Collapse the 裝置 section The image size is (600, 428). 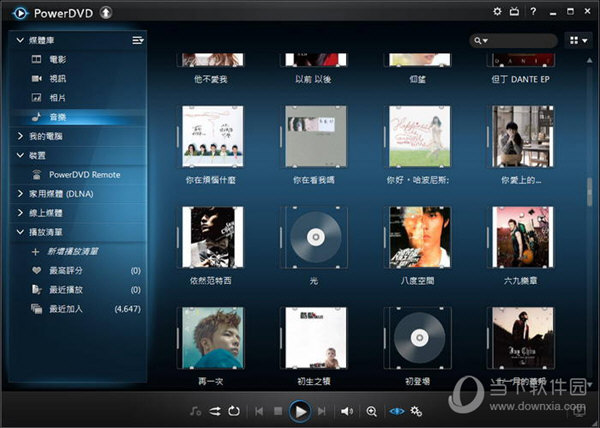click(x=20, y=155)
